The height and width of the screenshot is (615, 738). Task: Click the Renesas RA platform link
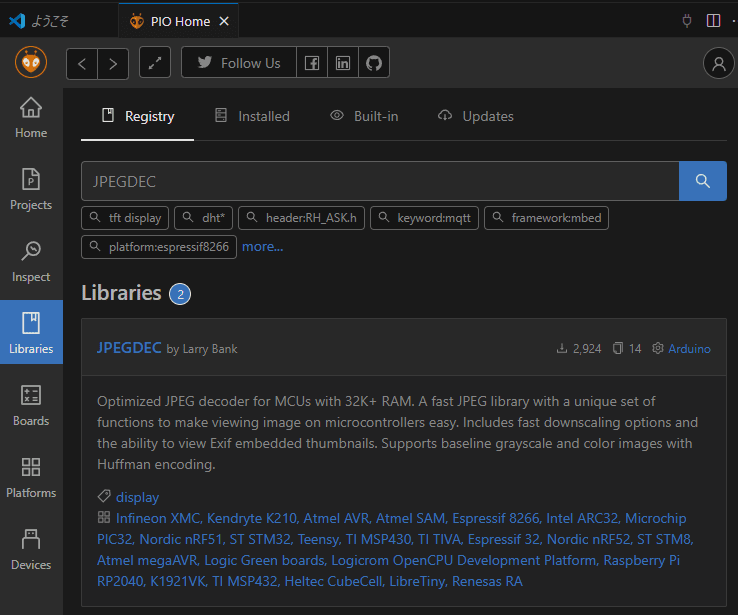pyautogui.click(x=487, y=581)
